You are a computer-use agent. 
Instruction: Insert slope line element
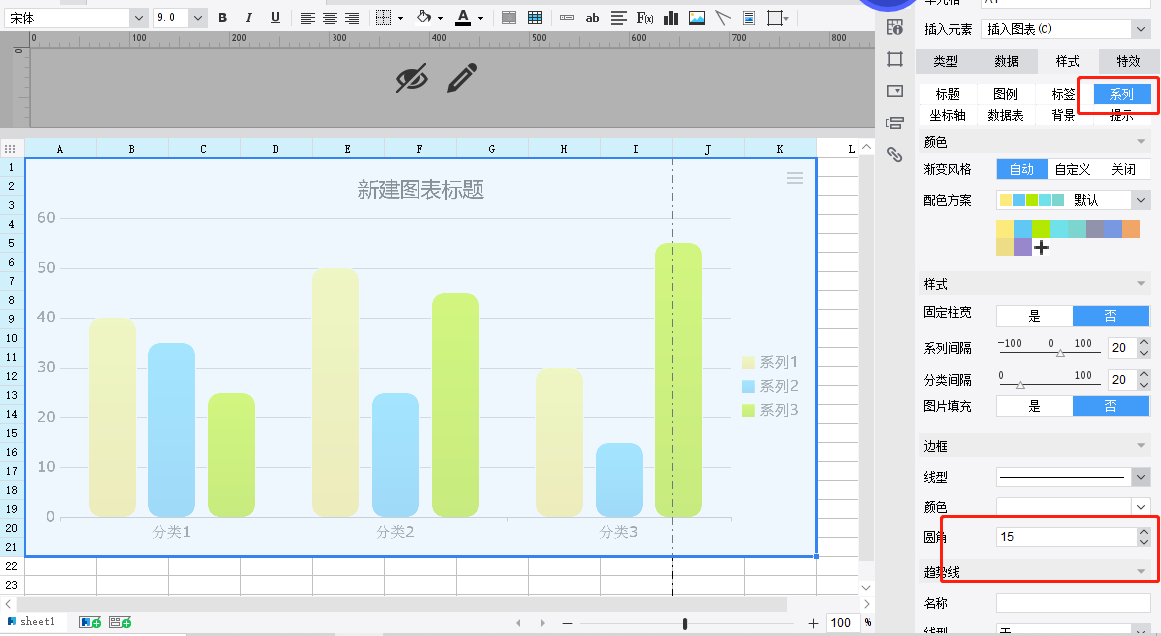[x=723, y=18]
